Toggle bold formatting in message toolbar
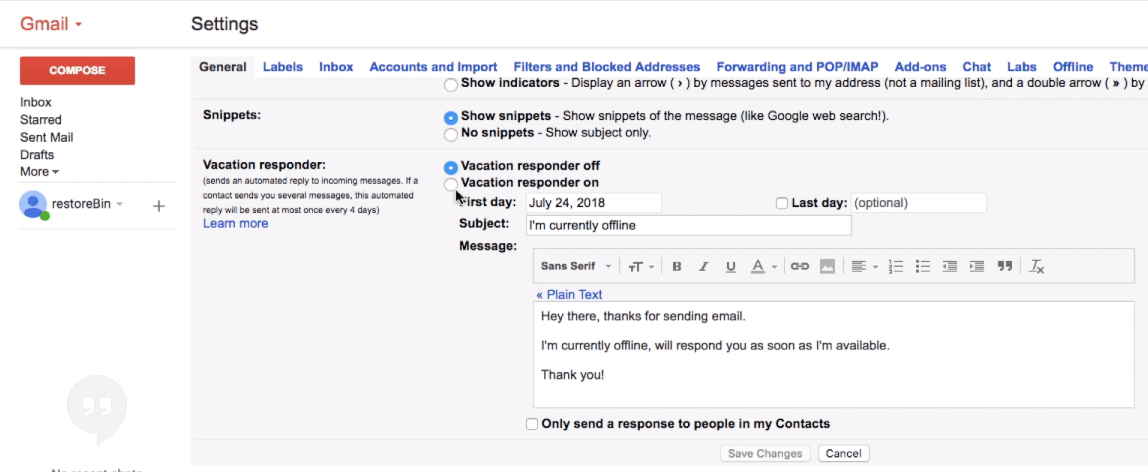The width and height of the screenshot is (1148, 472). [676, 266]
